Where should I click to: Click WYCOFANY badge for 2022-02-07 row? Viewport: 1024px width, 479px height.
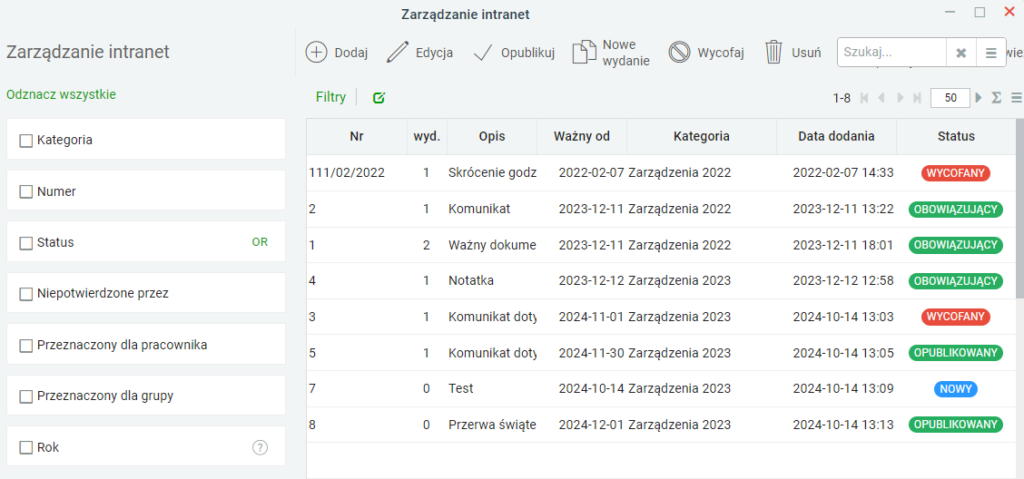[x=956, y=173]
